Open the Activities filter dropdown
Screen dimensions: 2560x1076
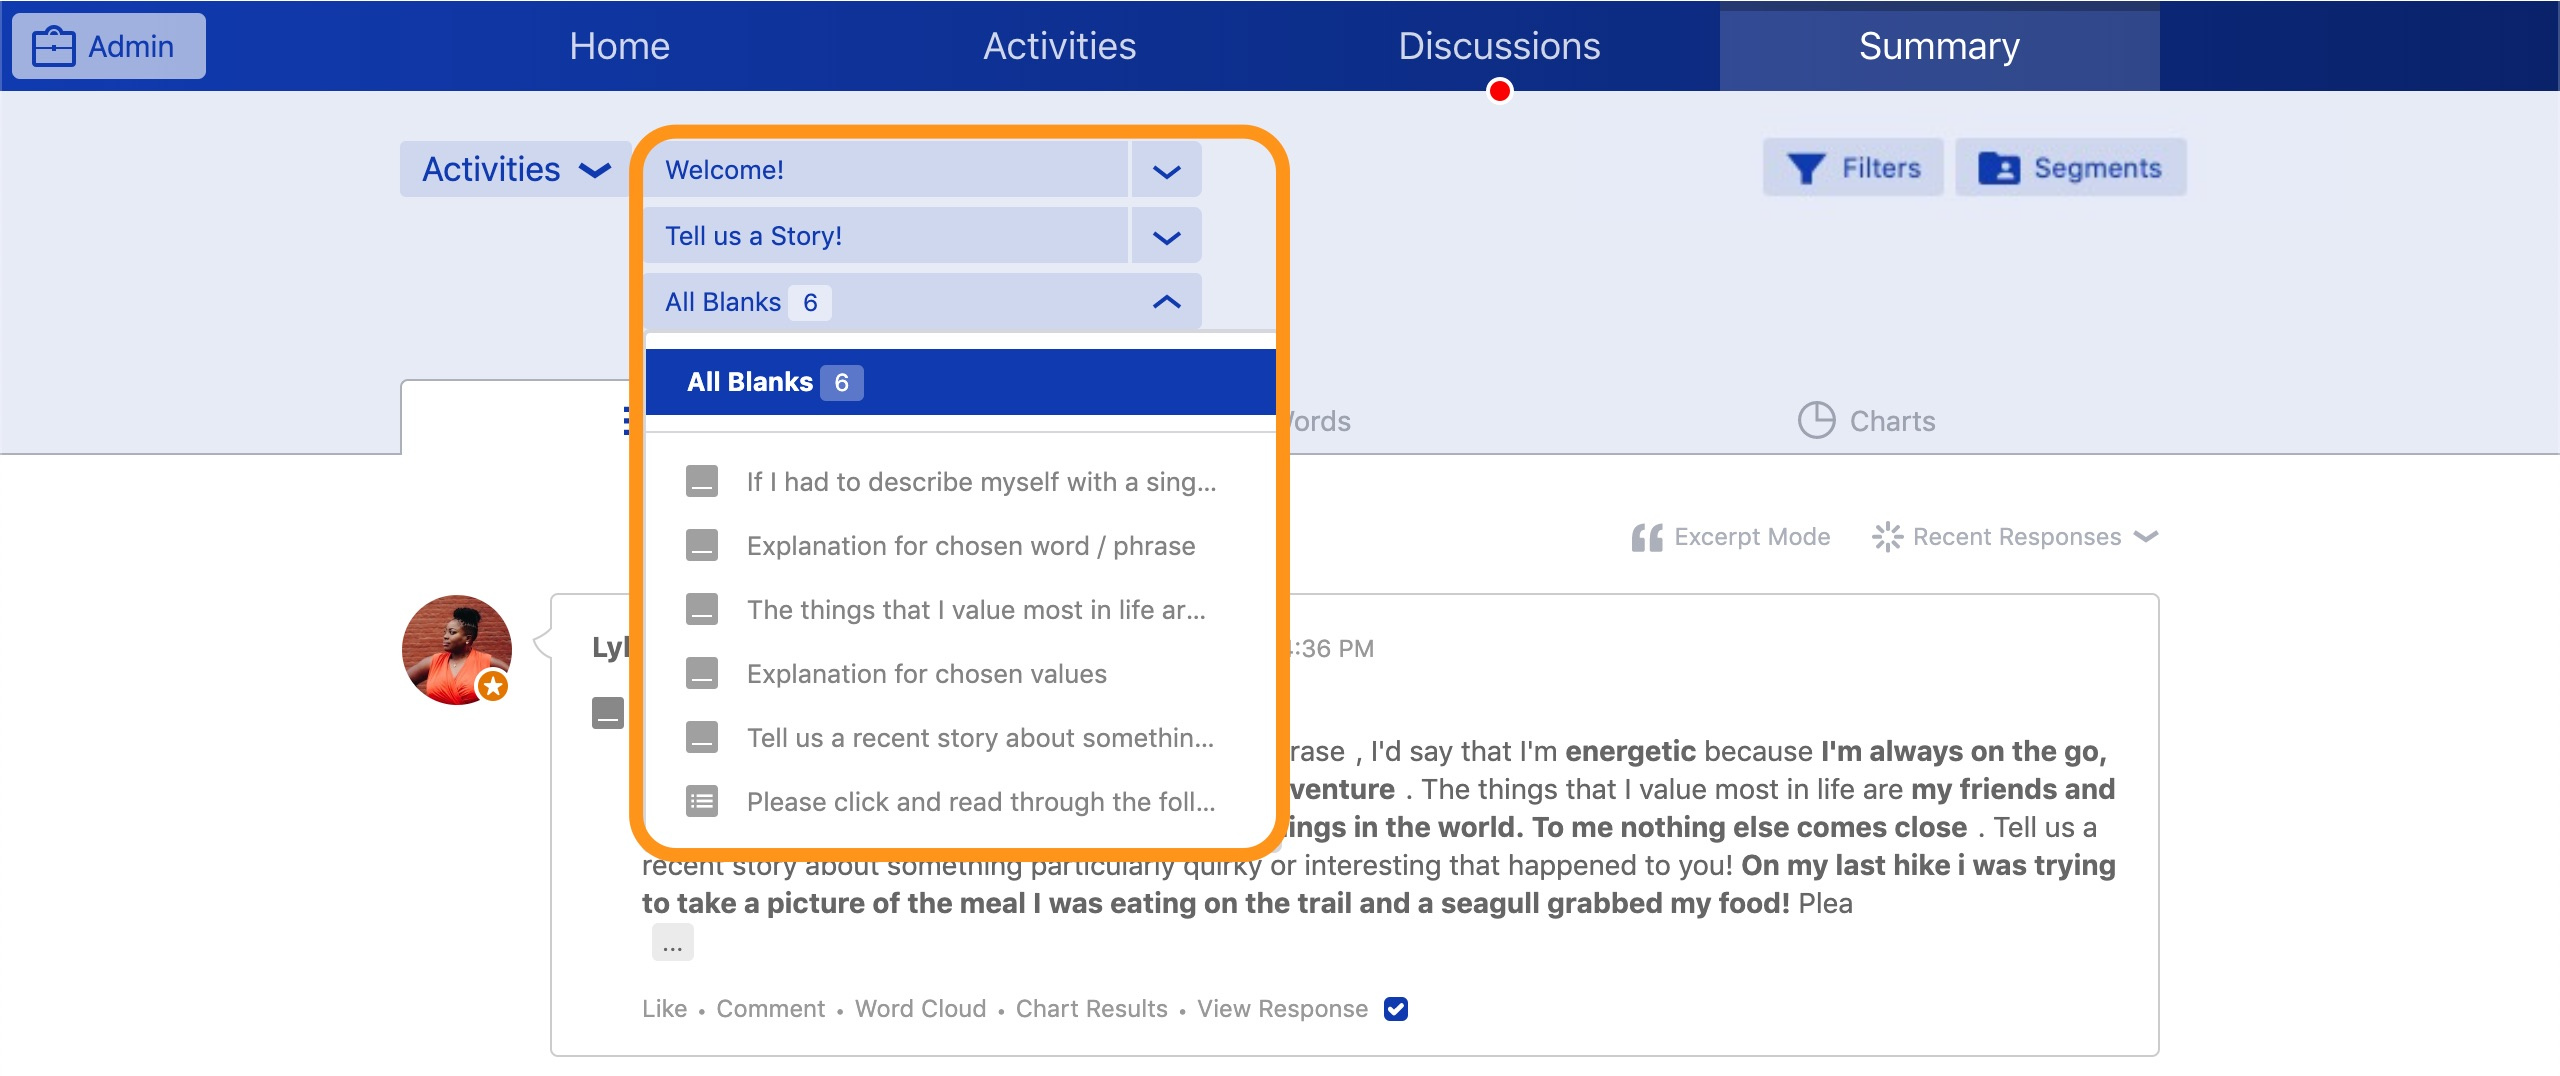pyautogui.click(x=513, y=168)
